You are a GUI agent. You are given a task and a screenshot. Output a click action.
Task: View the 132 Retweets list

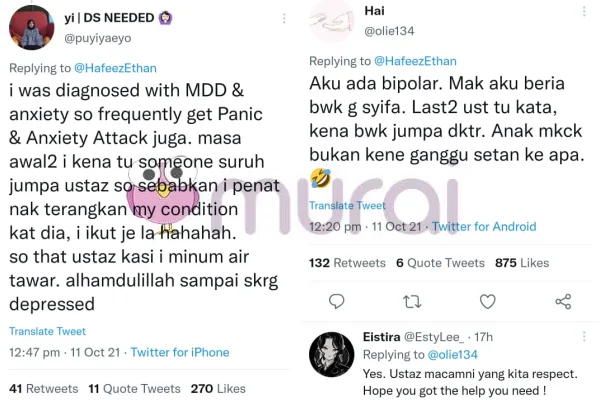(347, 263)
